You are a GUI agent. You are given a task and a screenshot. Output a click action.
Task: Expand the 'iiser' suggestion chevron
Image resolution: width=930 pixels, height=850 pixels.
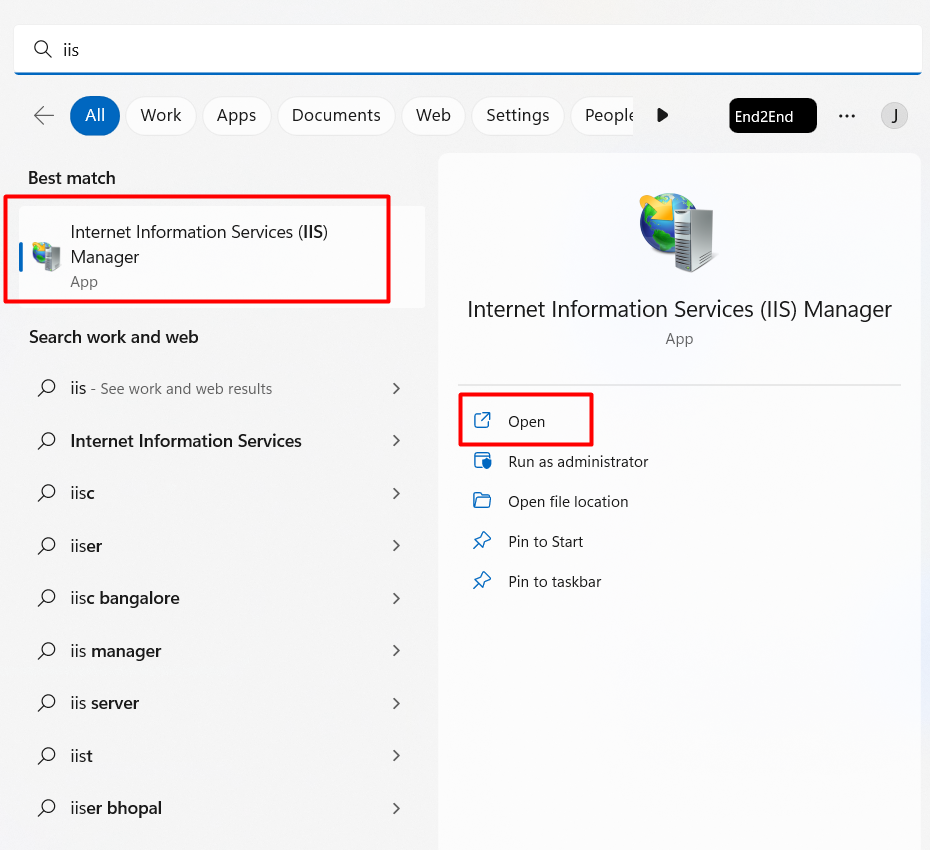(396, 546)
